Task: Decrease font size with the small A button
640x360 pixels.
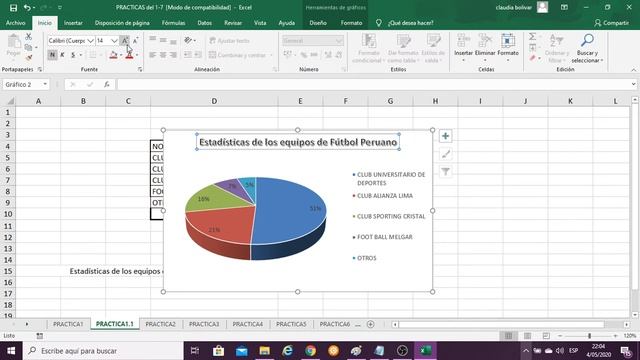Action: click(x=136, y=40)
